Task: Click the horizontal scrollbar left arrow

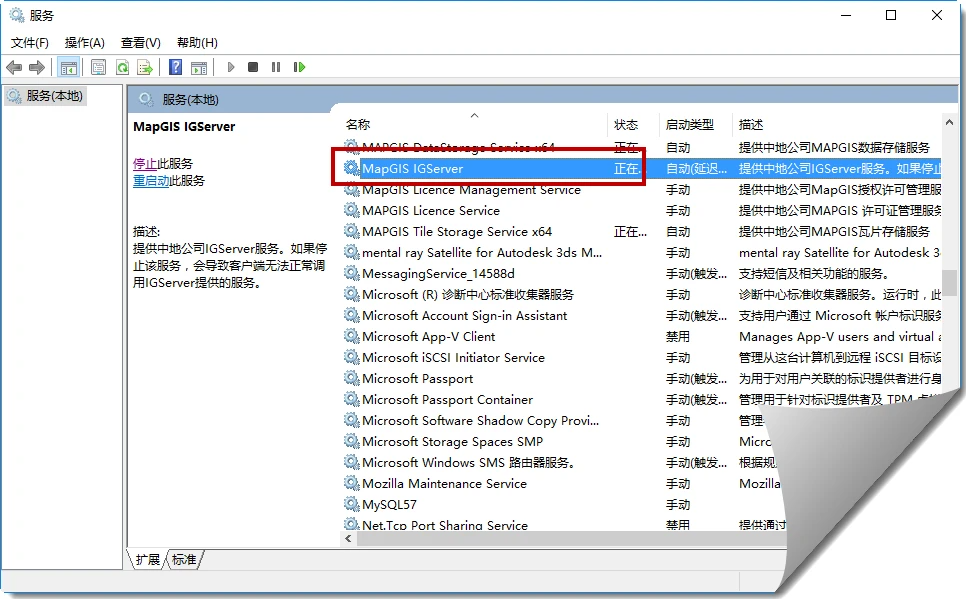Action: click(349, 539)
